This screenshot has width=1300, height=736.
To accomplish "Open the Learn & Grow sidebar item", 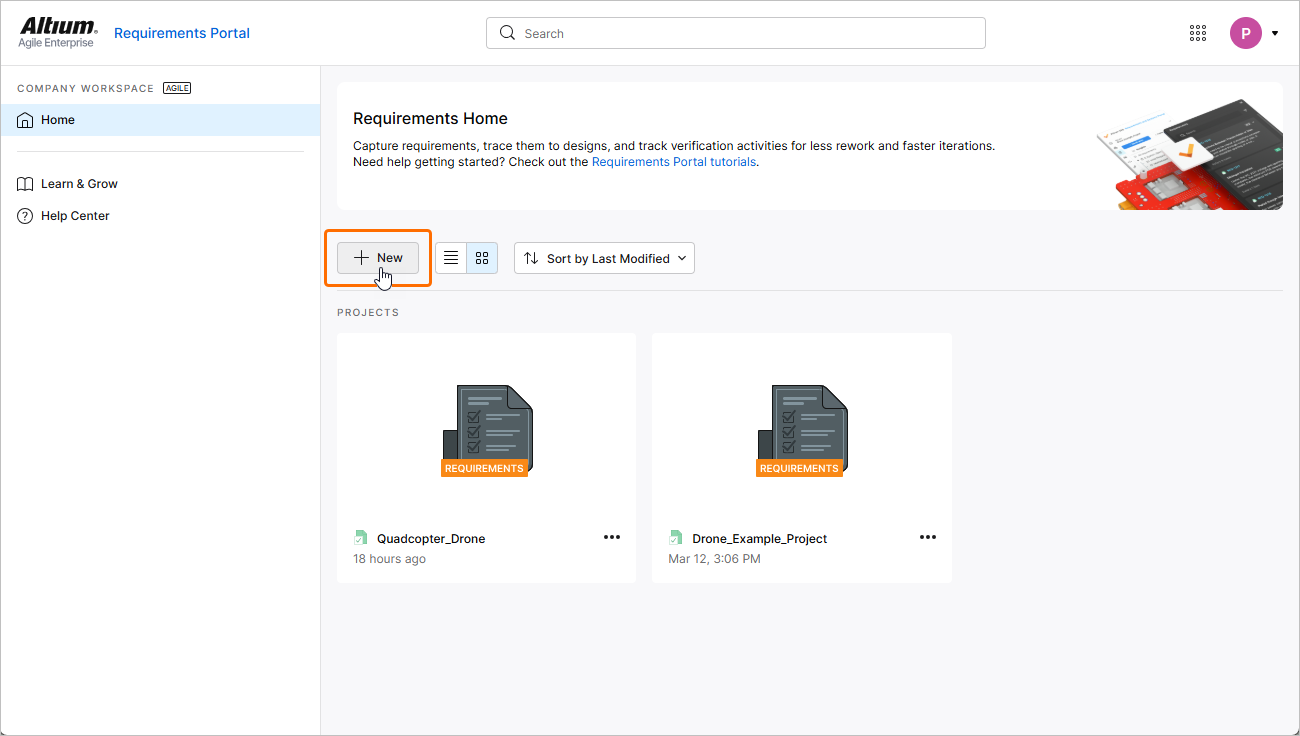I will tap(79, 184).
